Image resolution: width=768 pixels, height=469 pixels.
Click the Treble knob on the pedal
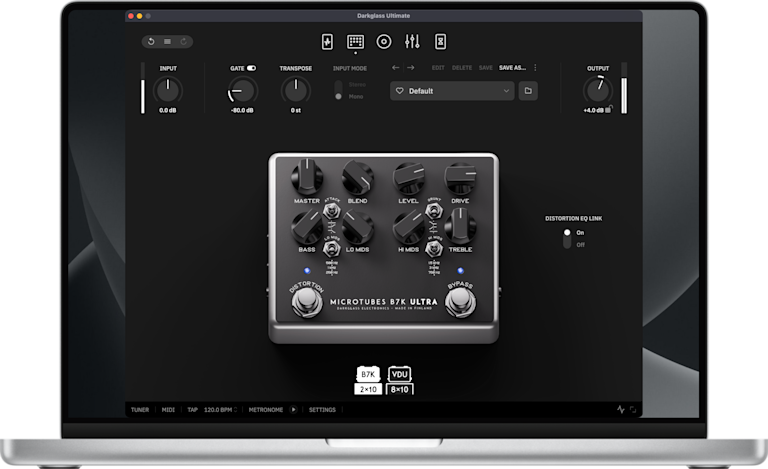click(x=460, y=225)
